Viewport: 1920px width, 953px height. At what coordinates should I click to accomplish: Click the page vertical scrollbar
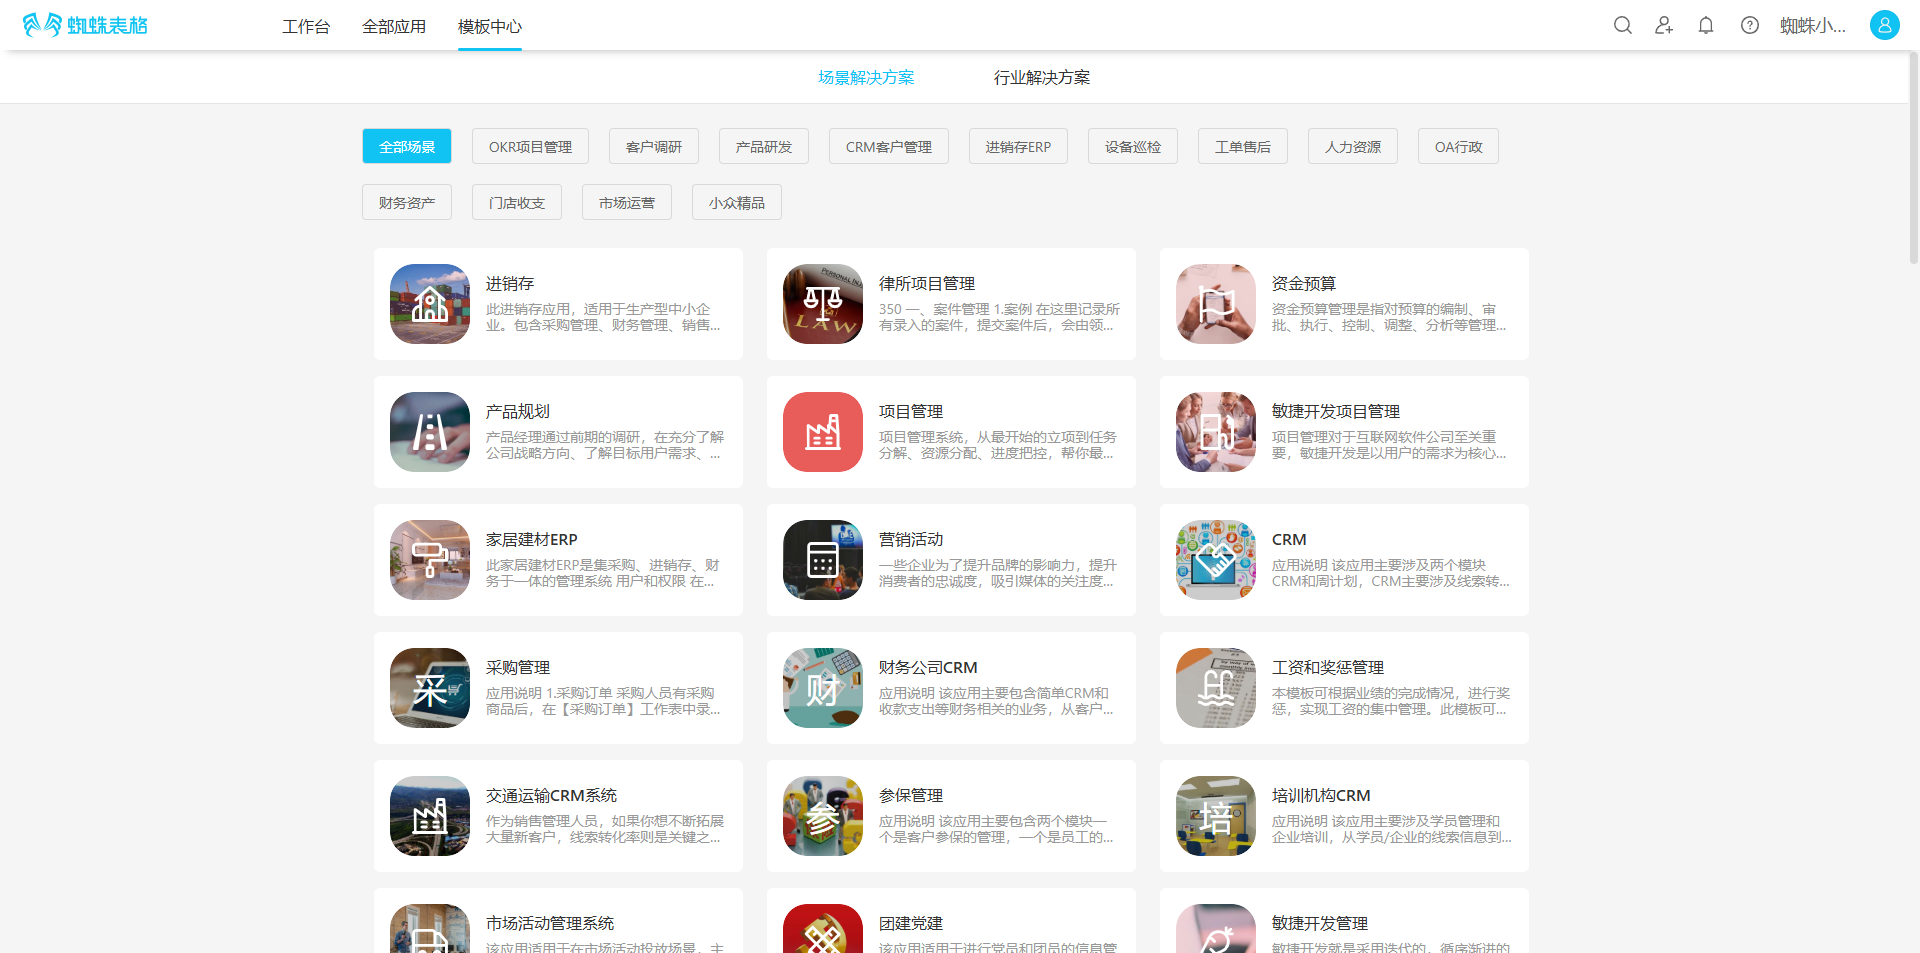[1914, 160]
